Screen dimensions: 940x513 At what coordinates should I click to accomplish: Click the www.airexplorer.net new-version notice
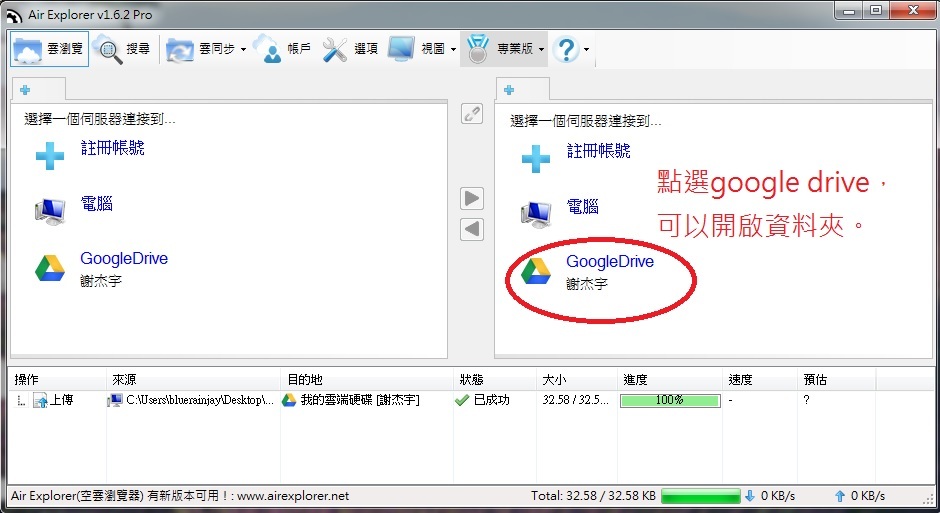(180, 496)
